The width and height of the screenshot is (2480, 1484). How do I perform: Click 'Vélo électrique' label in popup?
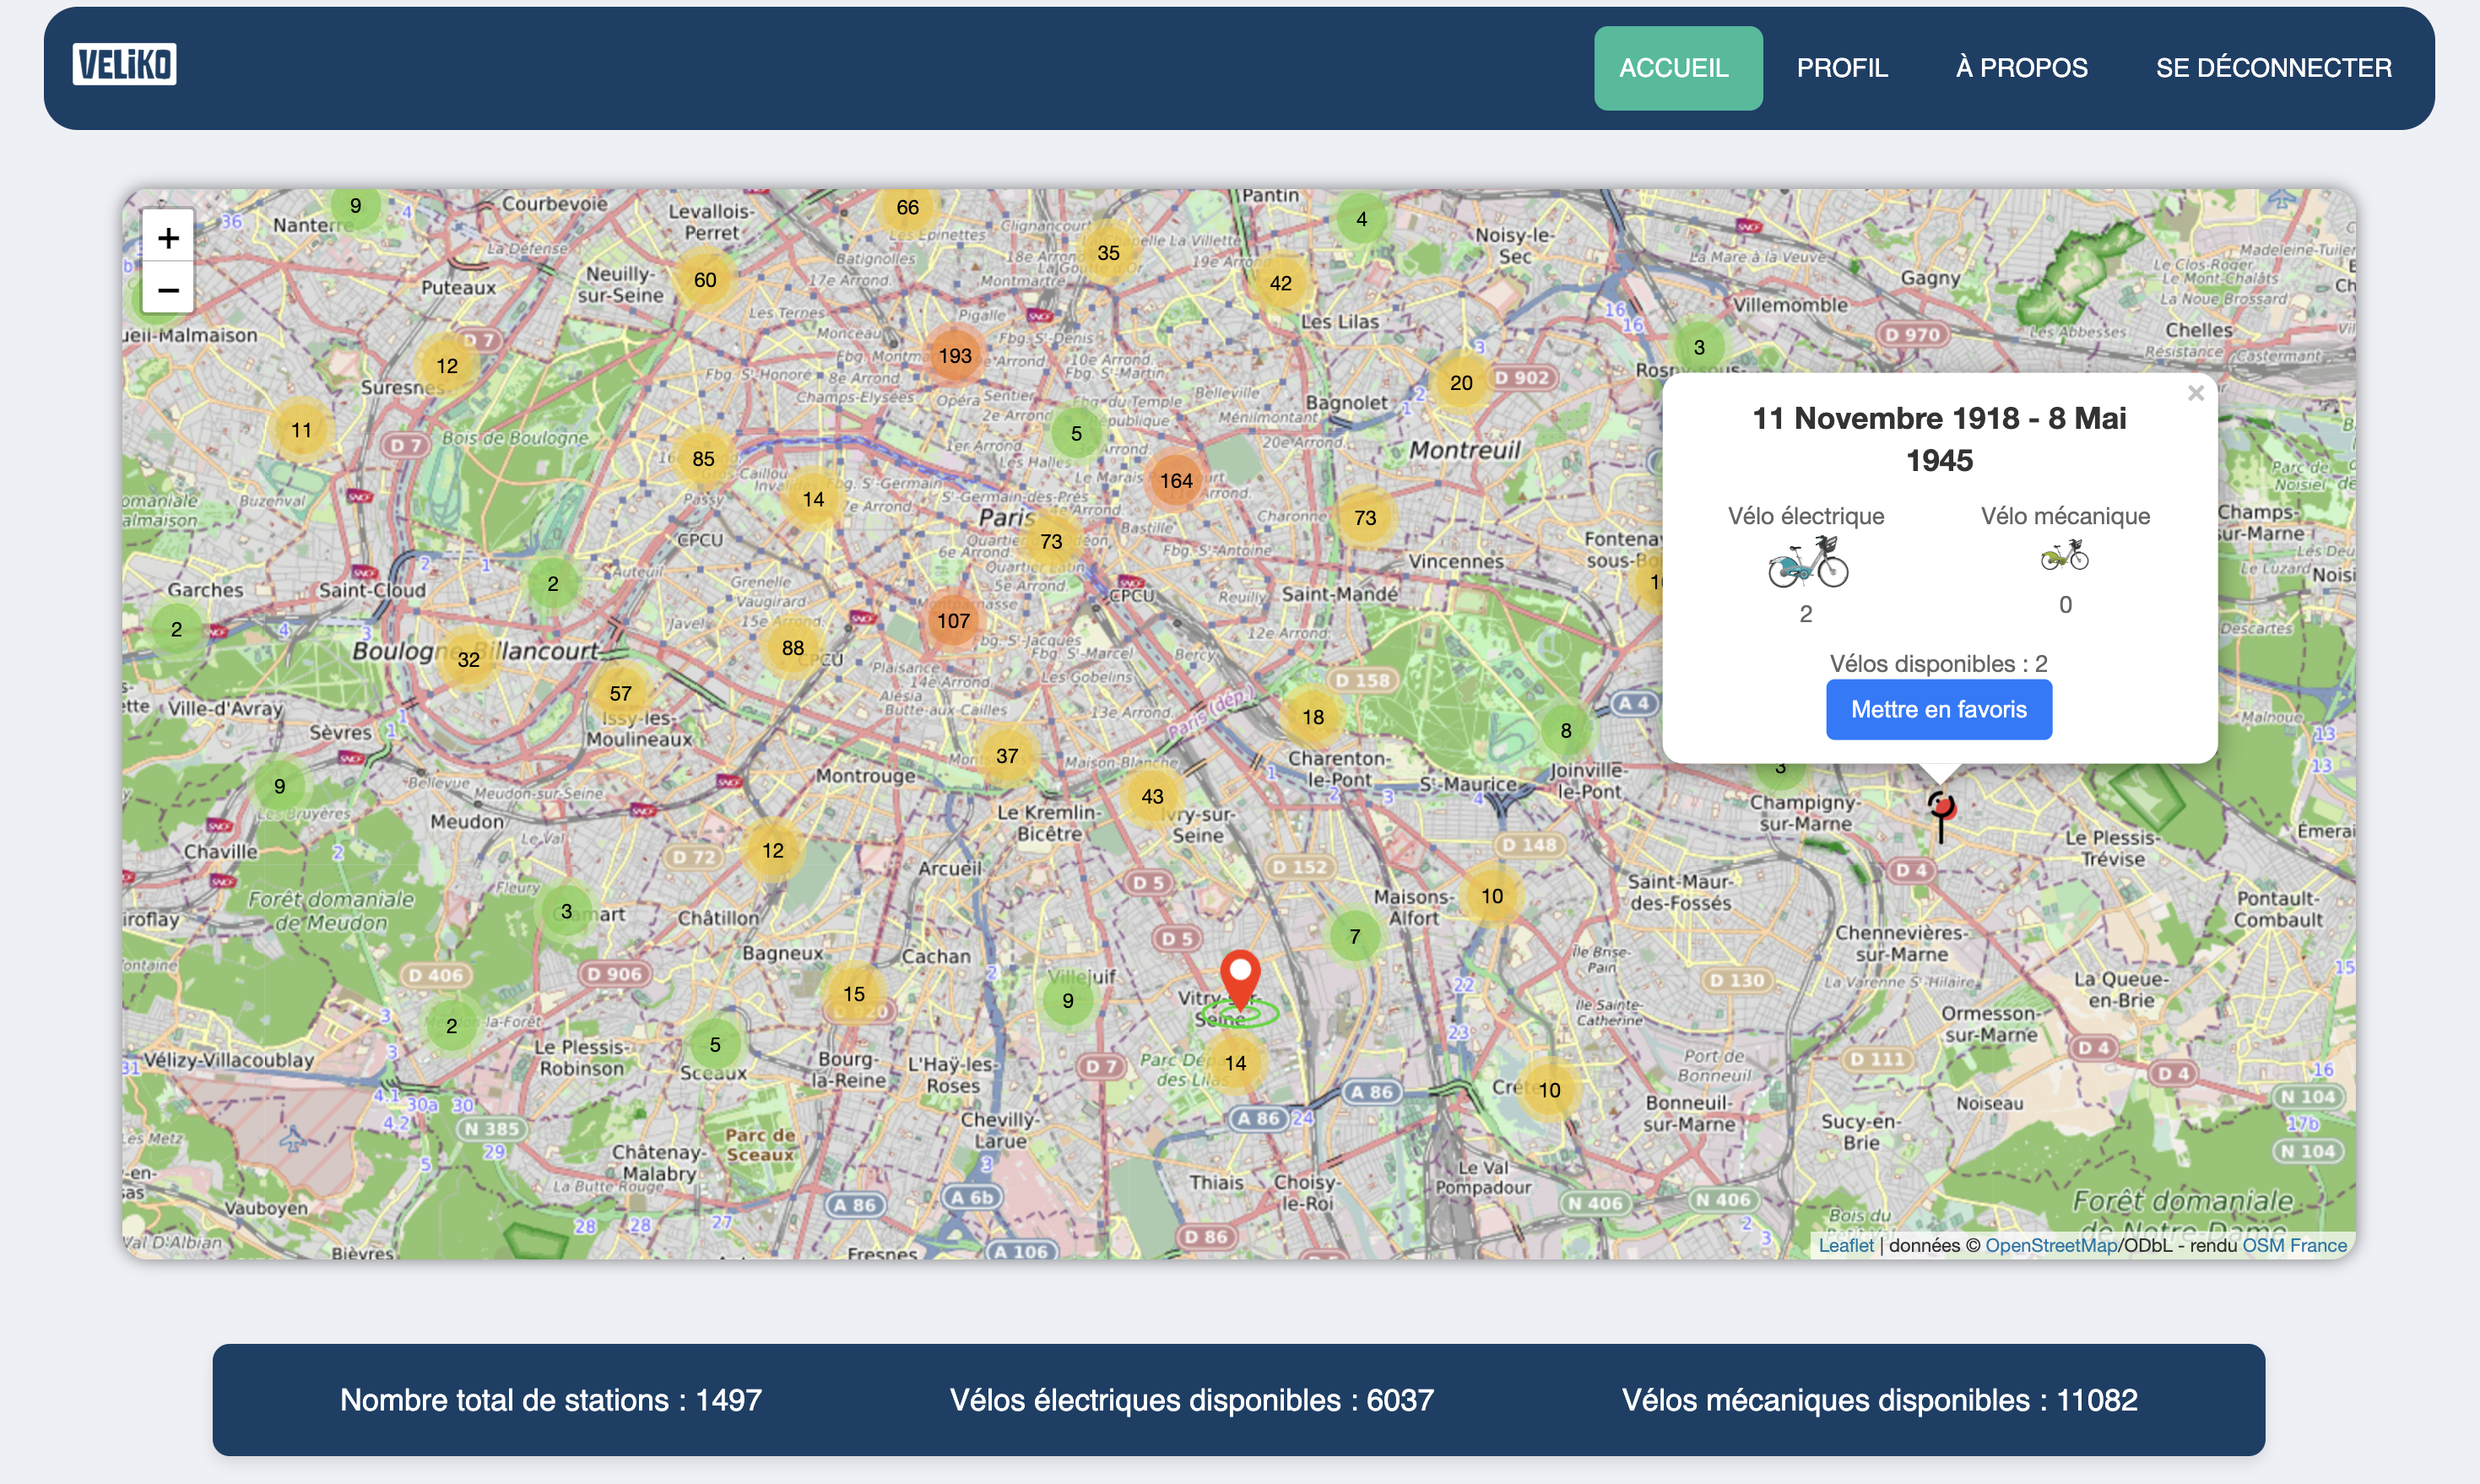pyautogui.click(x=1805, y=516)
